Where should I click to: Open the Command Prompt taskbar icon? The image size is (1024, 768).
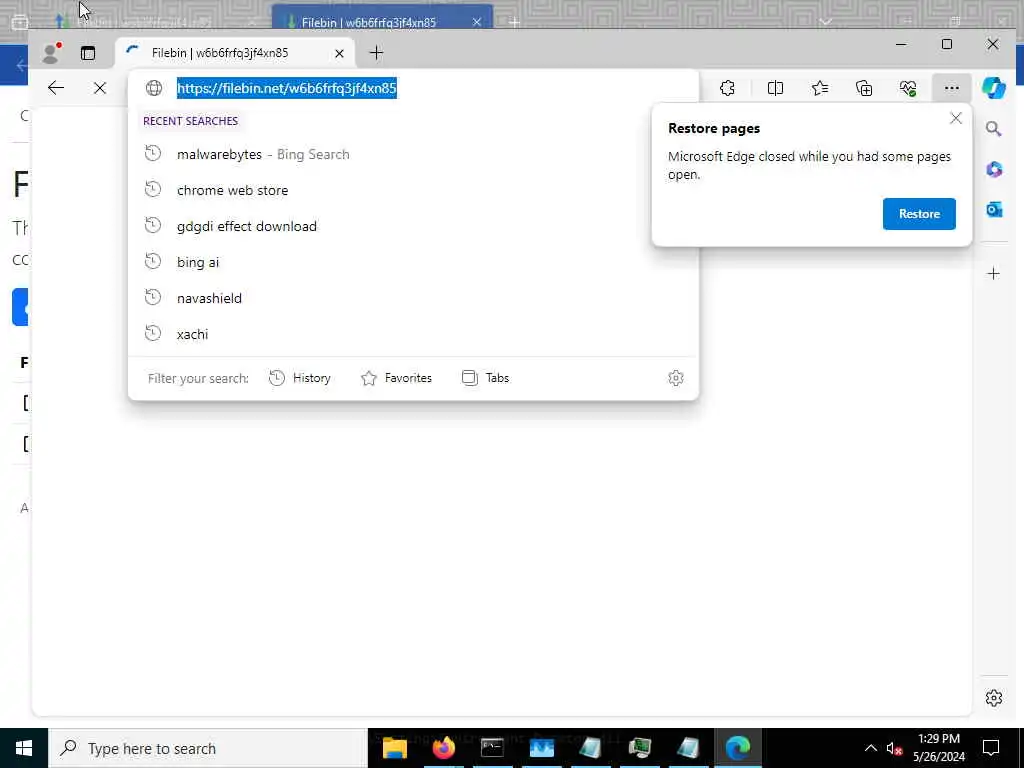492,748
